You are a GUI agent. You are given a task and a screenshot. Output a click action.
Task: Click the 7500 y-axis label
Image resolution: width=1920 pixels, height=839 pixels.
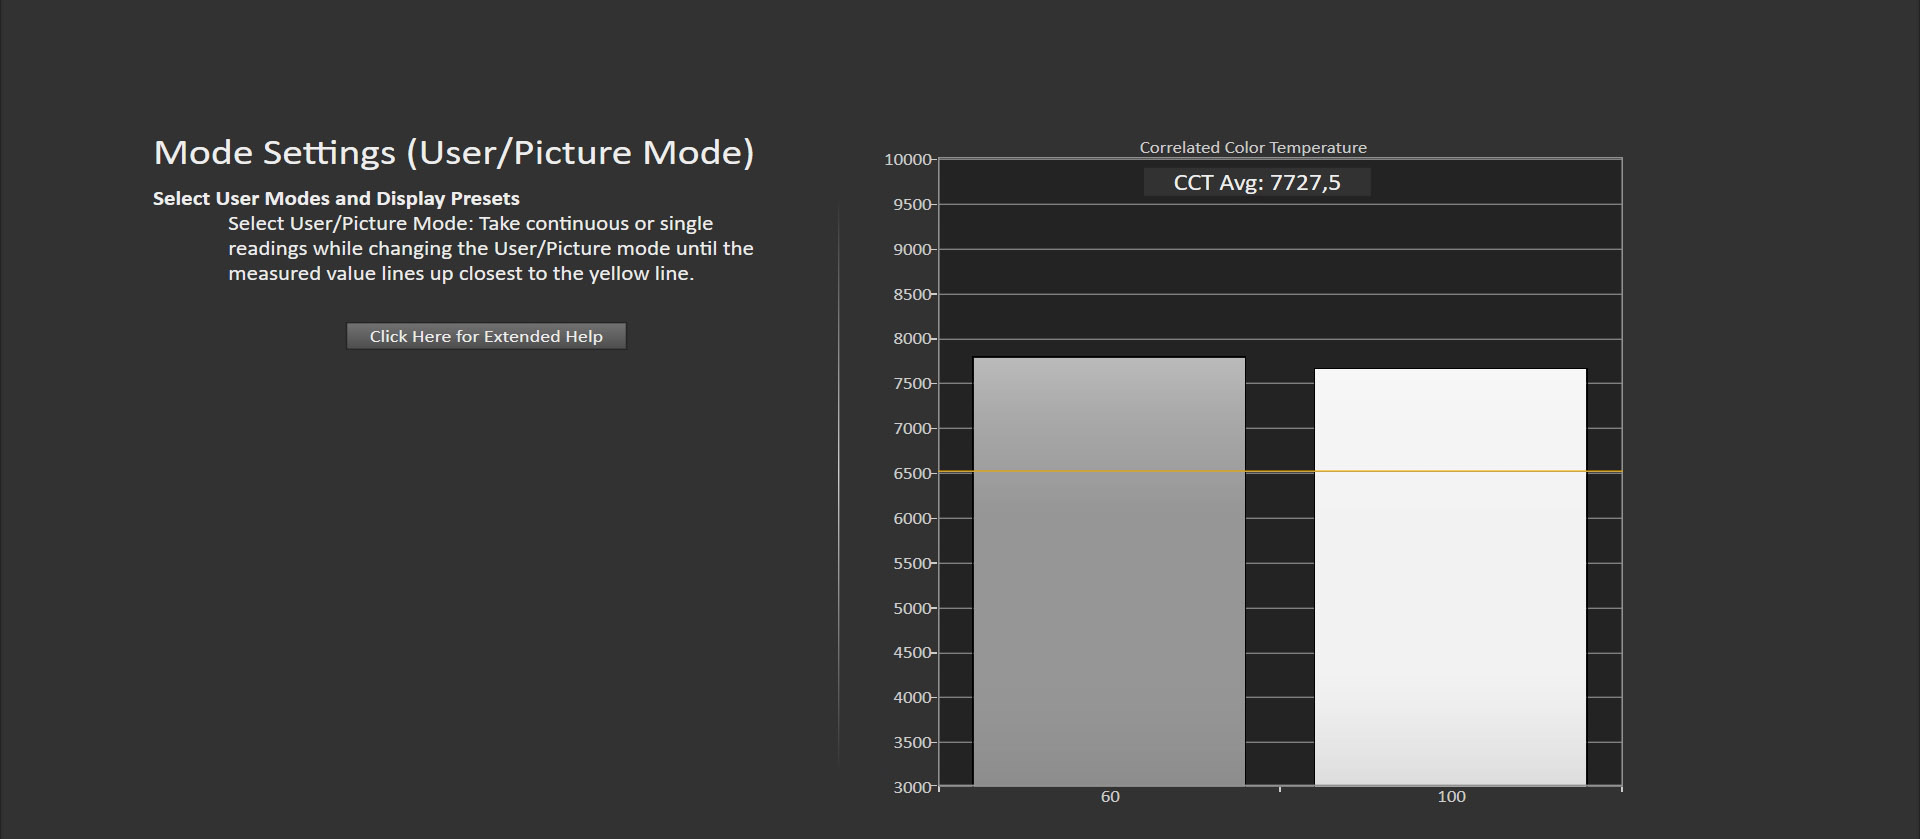[x=912, y=384]
